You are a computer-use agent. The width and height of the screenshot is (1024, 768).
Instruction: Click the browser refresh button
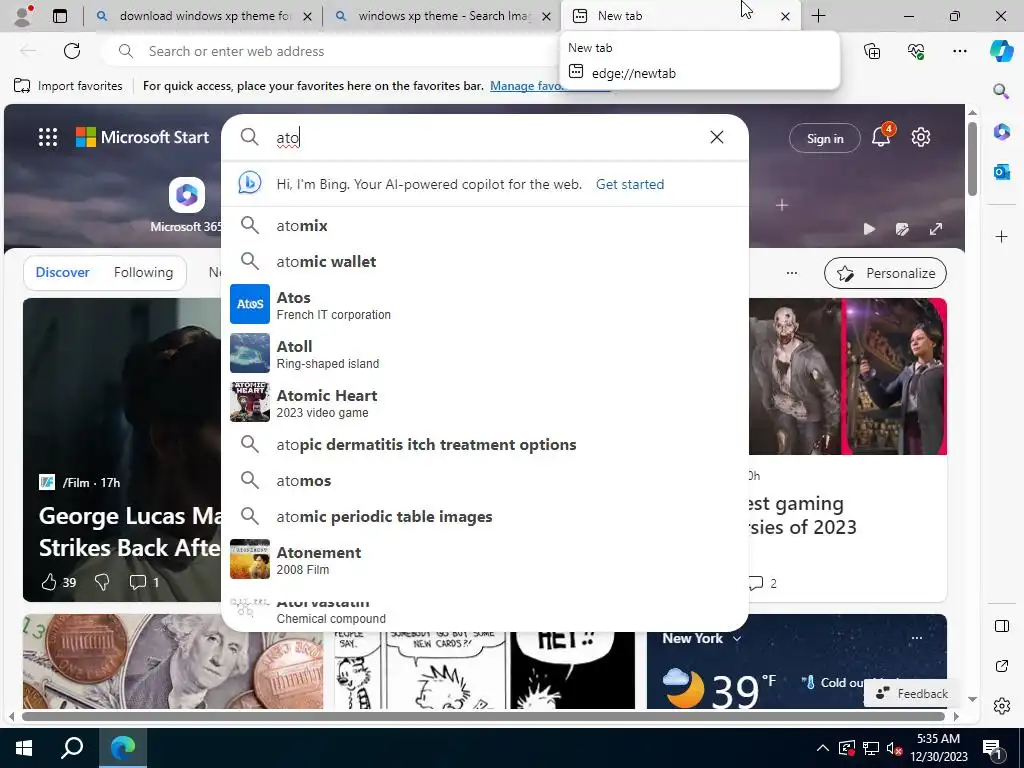coord(72,51)
